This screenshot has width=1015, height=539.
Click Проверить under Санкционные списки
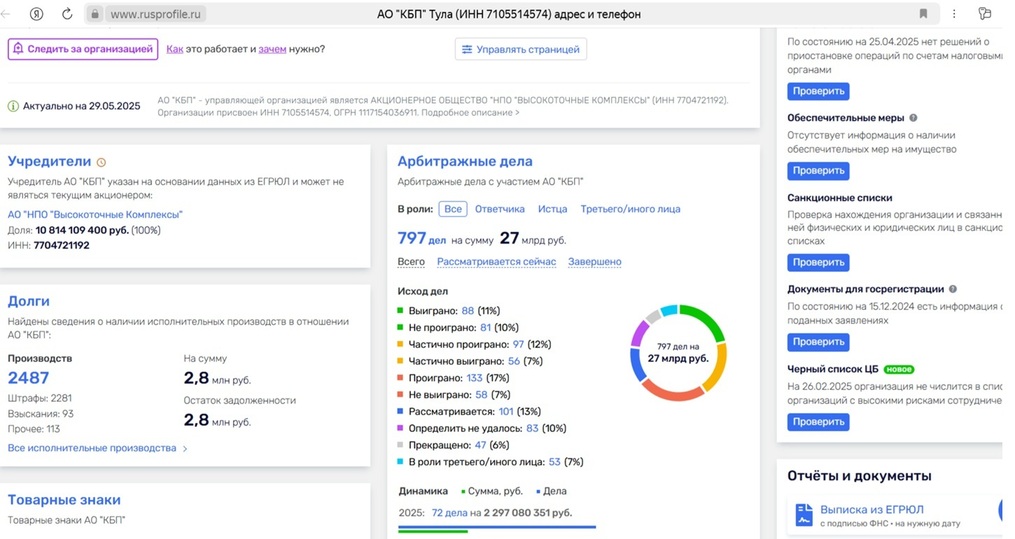818,263
